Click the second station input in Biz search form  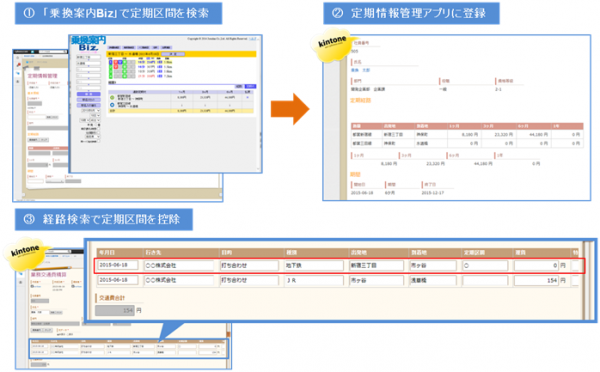[88, 64]
